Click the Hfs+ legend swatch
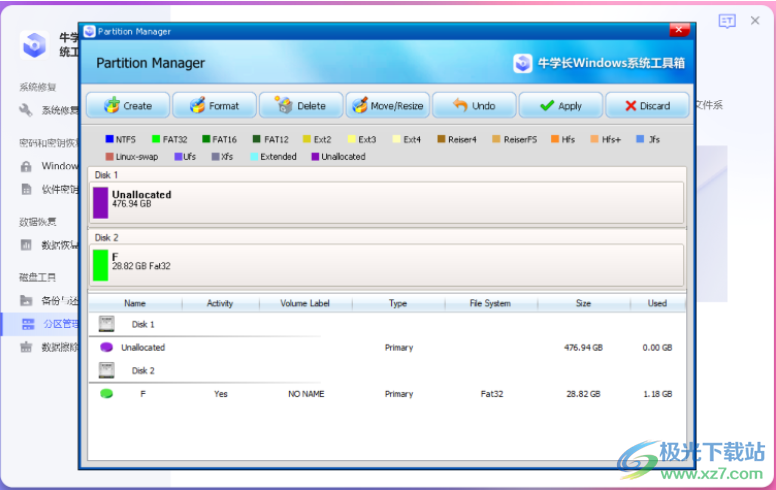Screen dimensions: 776x490 click(594, 139)
